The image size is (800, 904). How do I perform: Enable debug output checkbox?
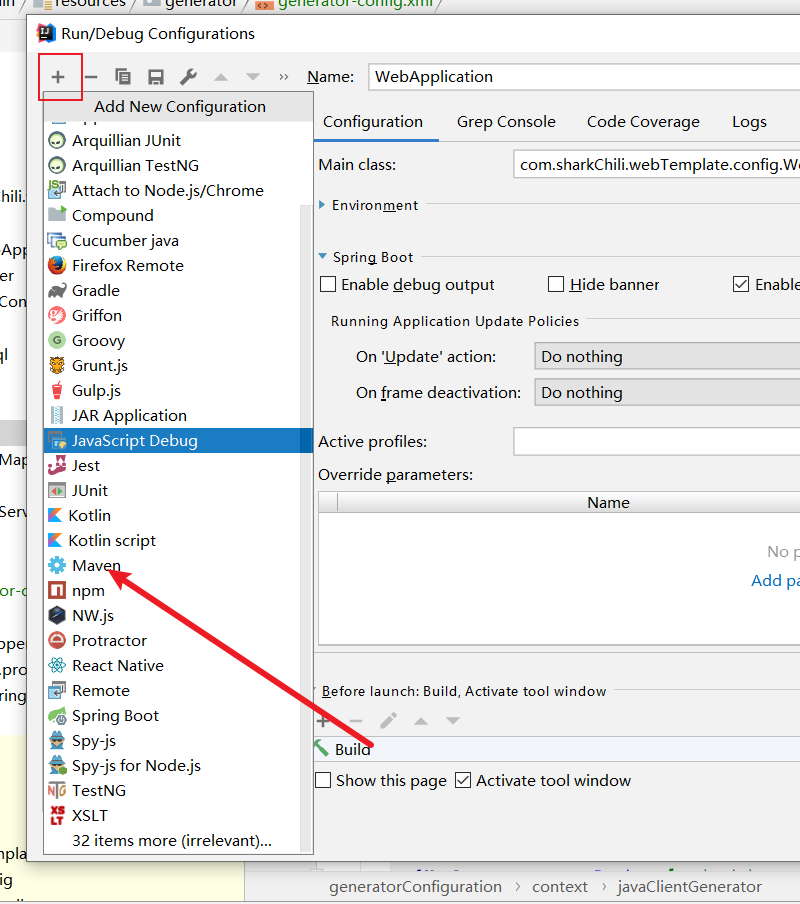click(x=328, y=285)
